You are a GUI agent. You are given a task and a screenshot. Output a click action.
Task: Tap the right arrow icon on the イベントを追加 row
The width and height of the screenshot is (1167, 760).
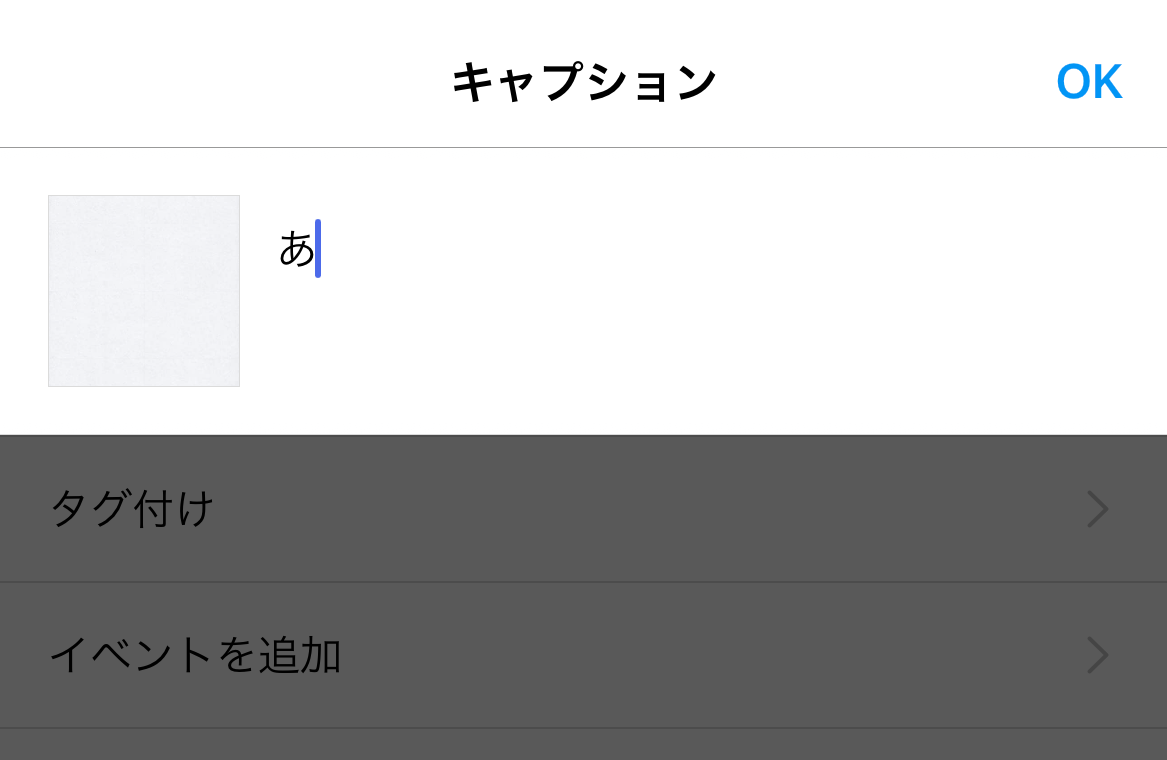1098,655
